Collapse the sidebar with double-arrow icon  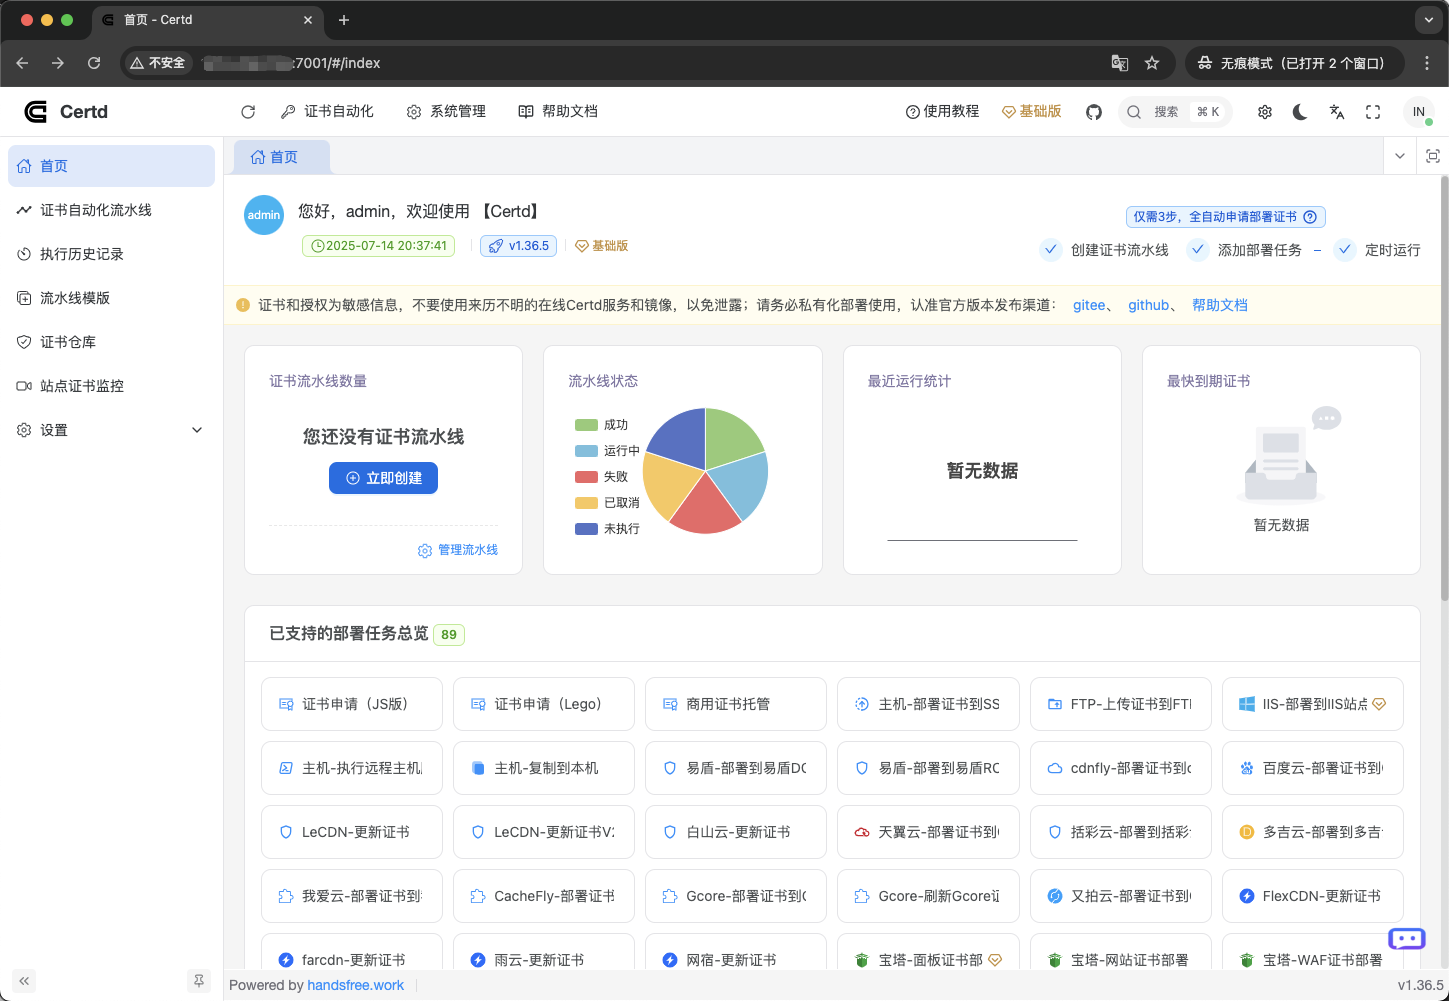point(25,981)
